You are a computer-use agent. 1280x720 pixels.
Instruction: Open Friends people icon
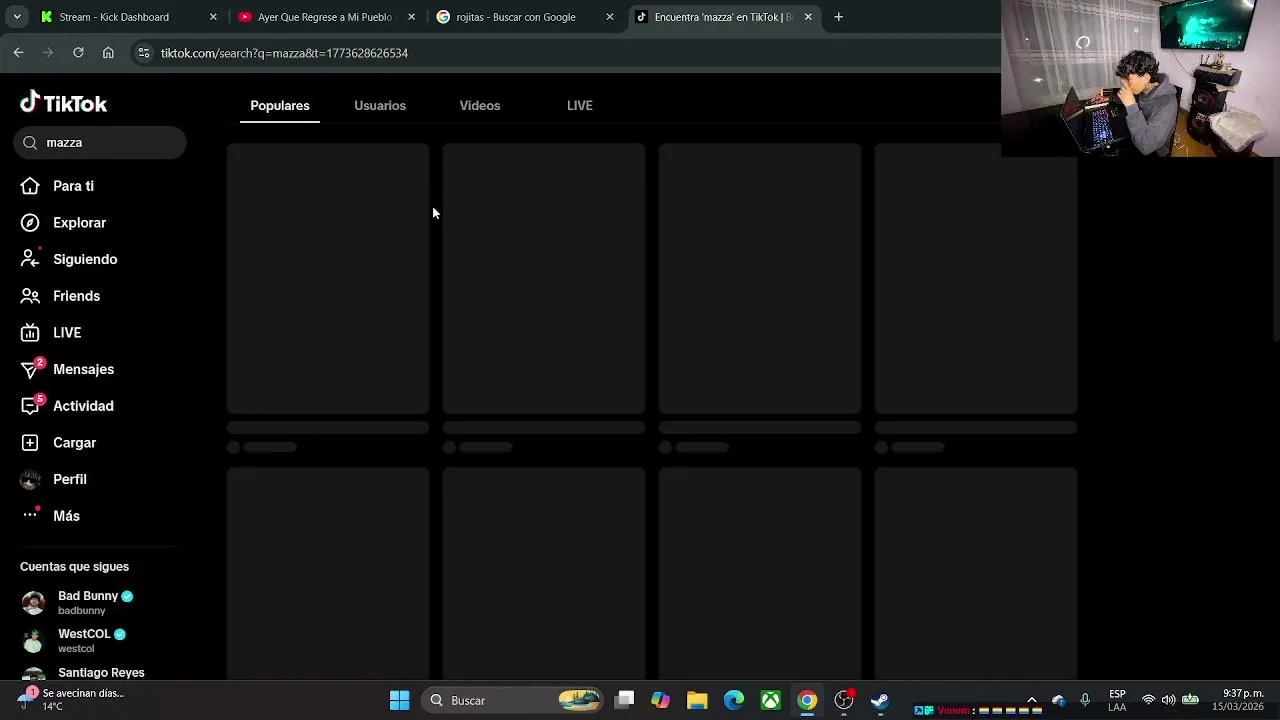point(30,296)
